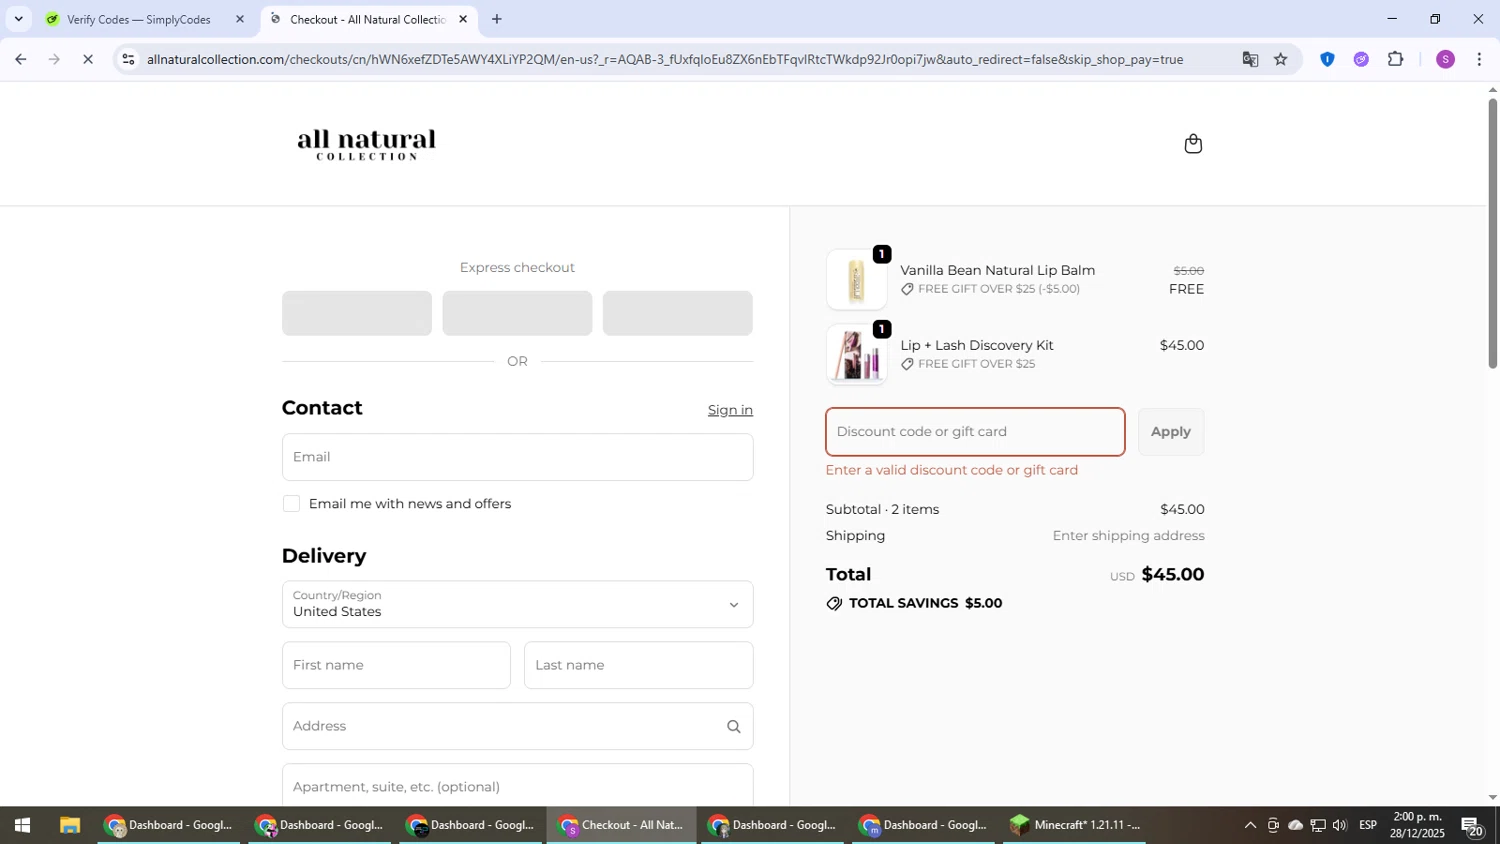Focus the Discount code or gift card field

click(x=975, y=432)
